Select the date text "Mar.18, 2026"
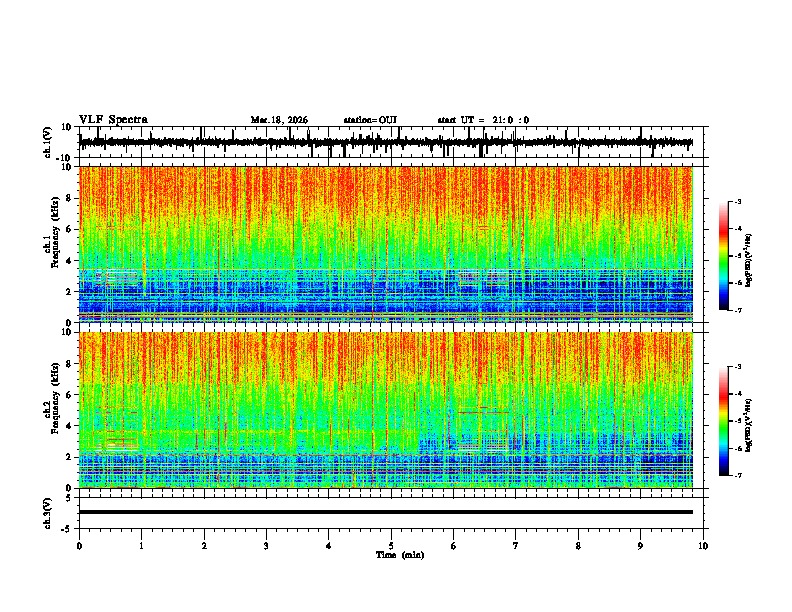Image resolution: width=792 pixels, height=612 pixels. [279, 120]
